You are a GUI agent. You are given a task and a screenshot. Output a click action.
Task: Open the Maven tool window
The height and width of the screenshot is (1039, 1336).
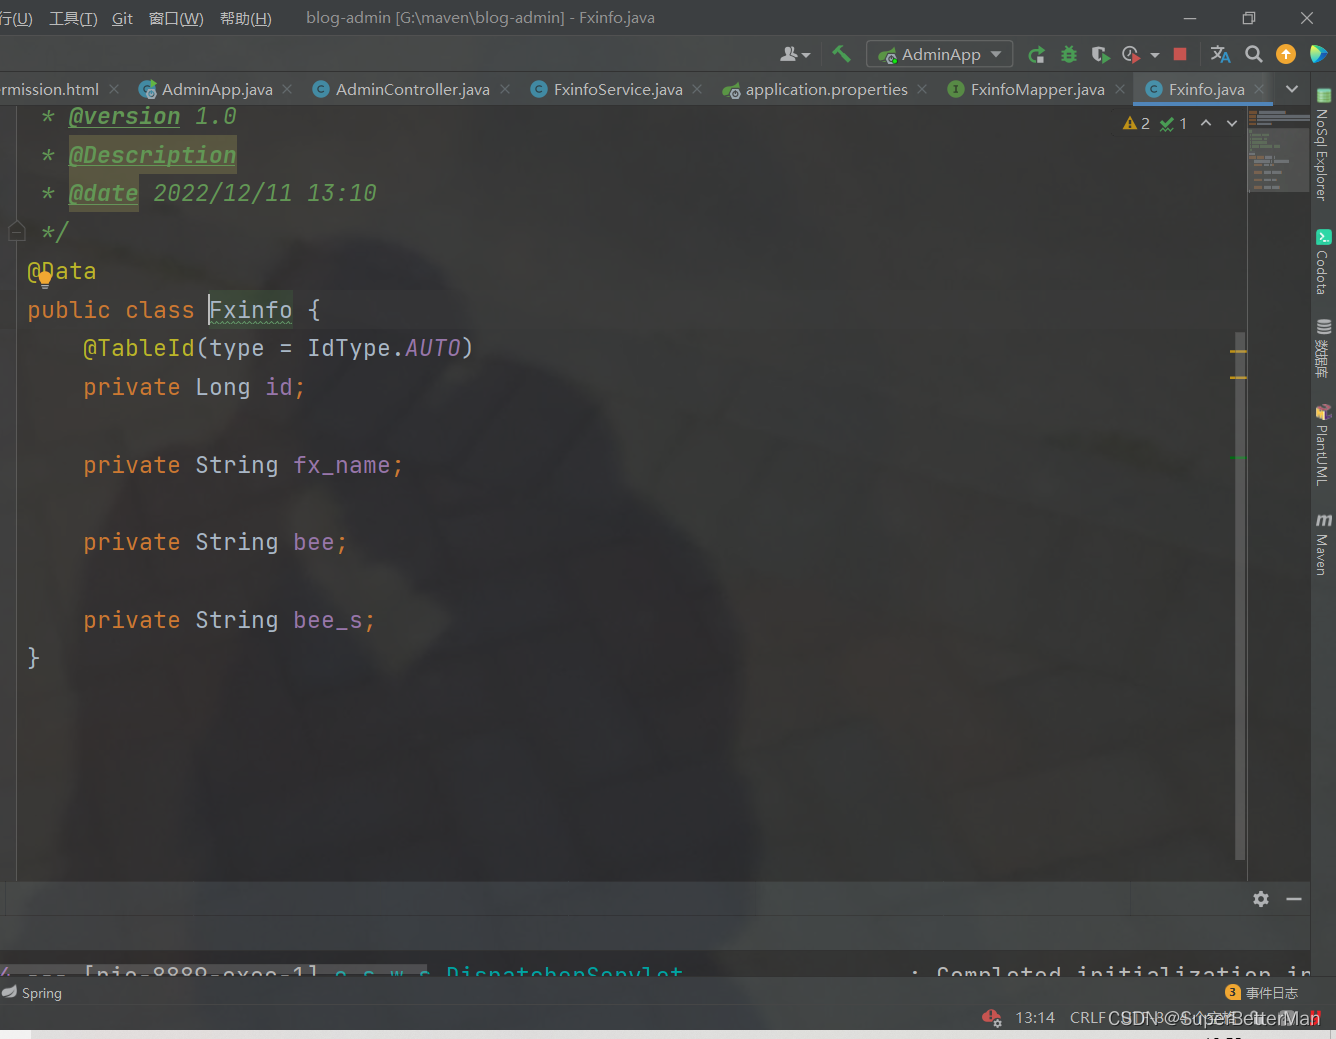click(x=1323, y=545)
